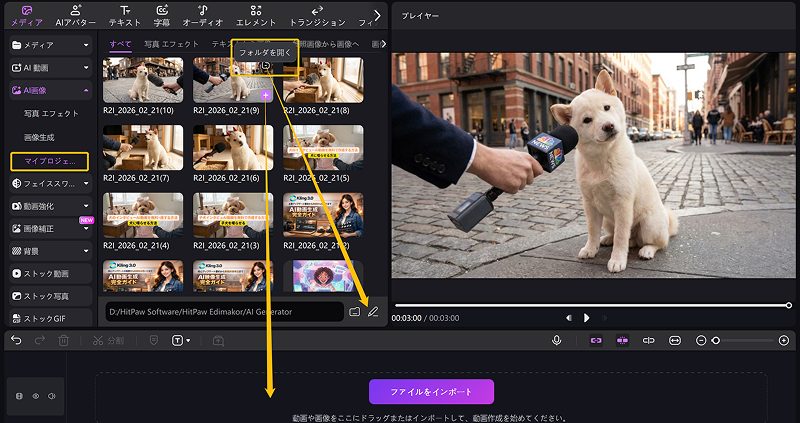Zoom in timeline with plus icon
The width and height of the screenshot is (800, 423).
coord(784,340)
